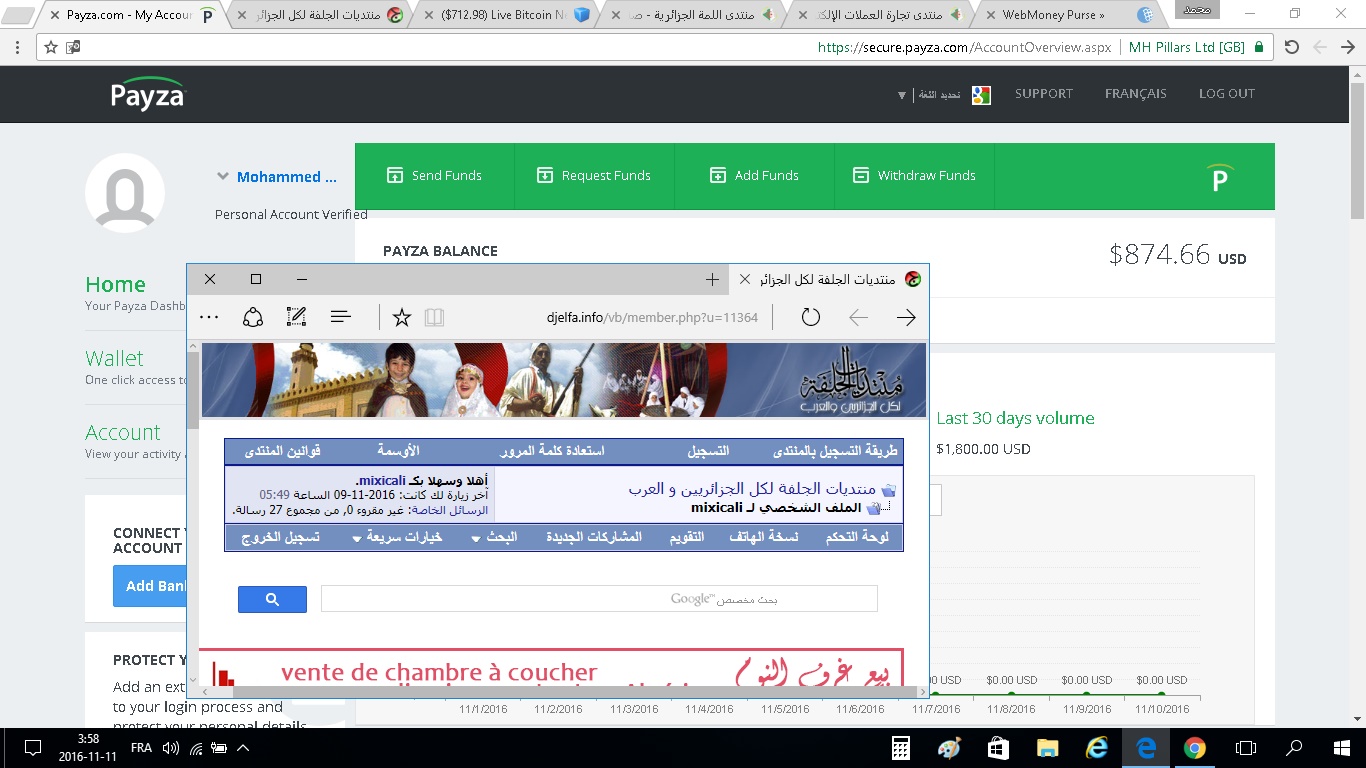Click the blue Google search magnifier button
The height and width of the screenshot is (768, 1366).
coord(272,599)
